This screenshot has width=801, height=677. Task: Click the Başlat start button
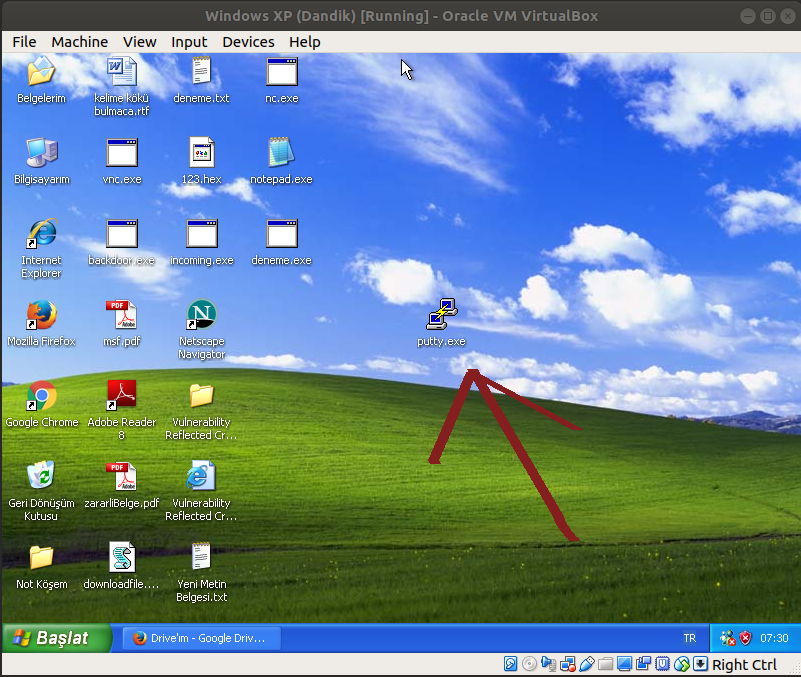(56, 638)
